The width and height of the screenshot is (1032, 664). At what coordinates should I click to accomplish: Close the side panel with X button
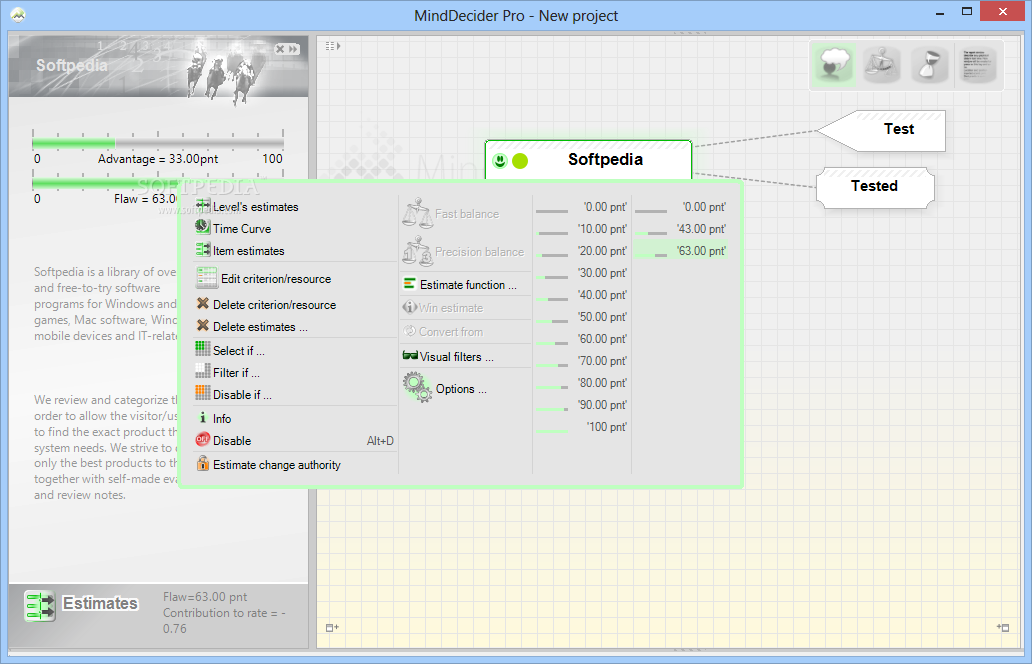coord(280,49)
